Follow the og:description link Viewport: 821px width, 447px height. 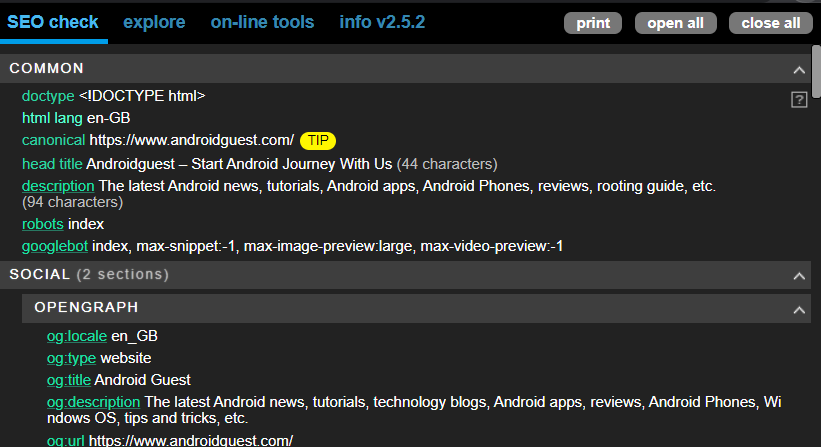click(93, 402)
